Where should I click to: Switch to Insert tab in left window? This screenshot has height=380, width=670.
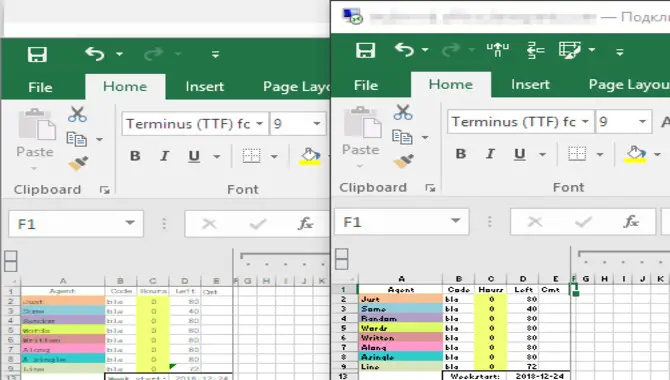(x=204, y=87)
